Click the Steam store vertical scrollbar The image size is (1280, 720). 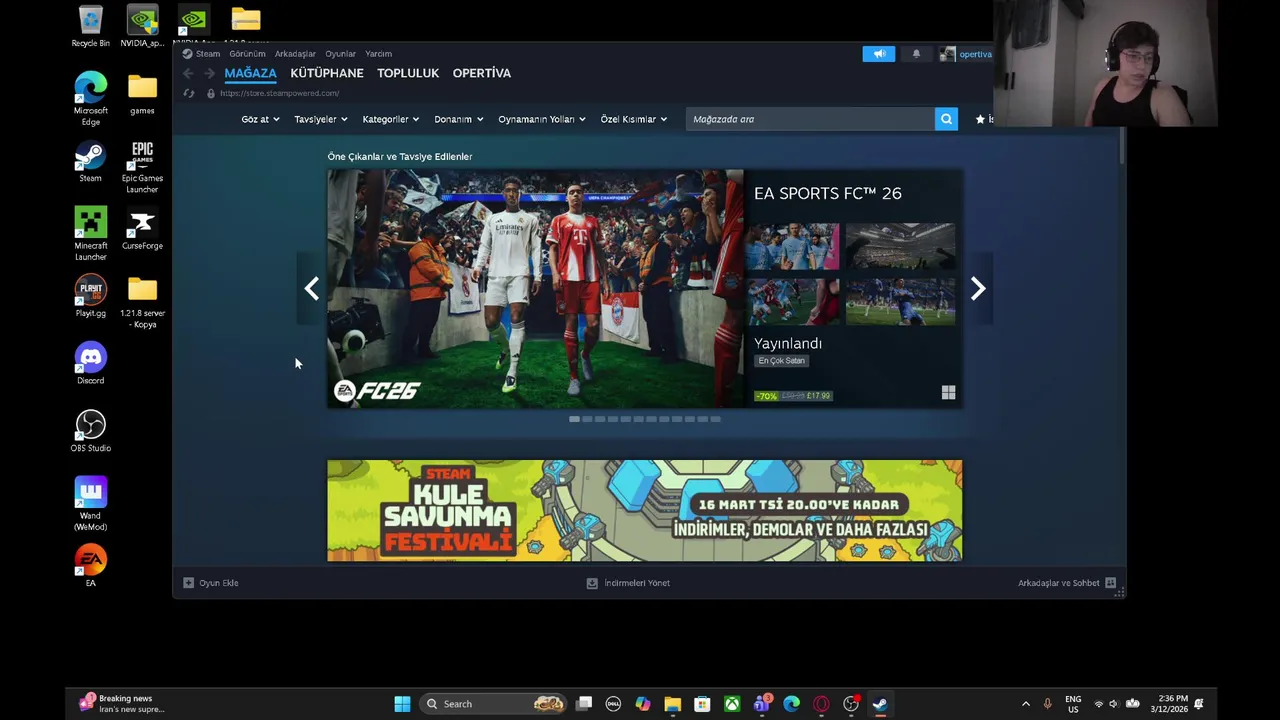1122,145
